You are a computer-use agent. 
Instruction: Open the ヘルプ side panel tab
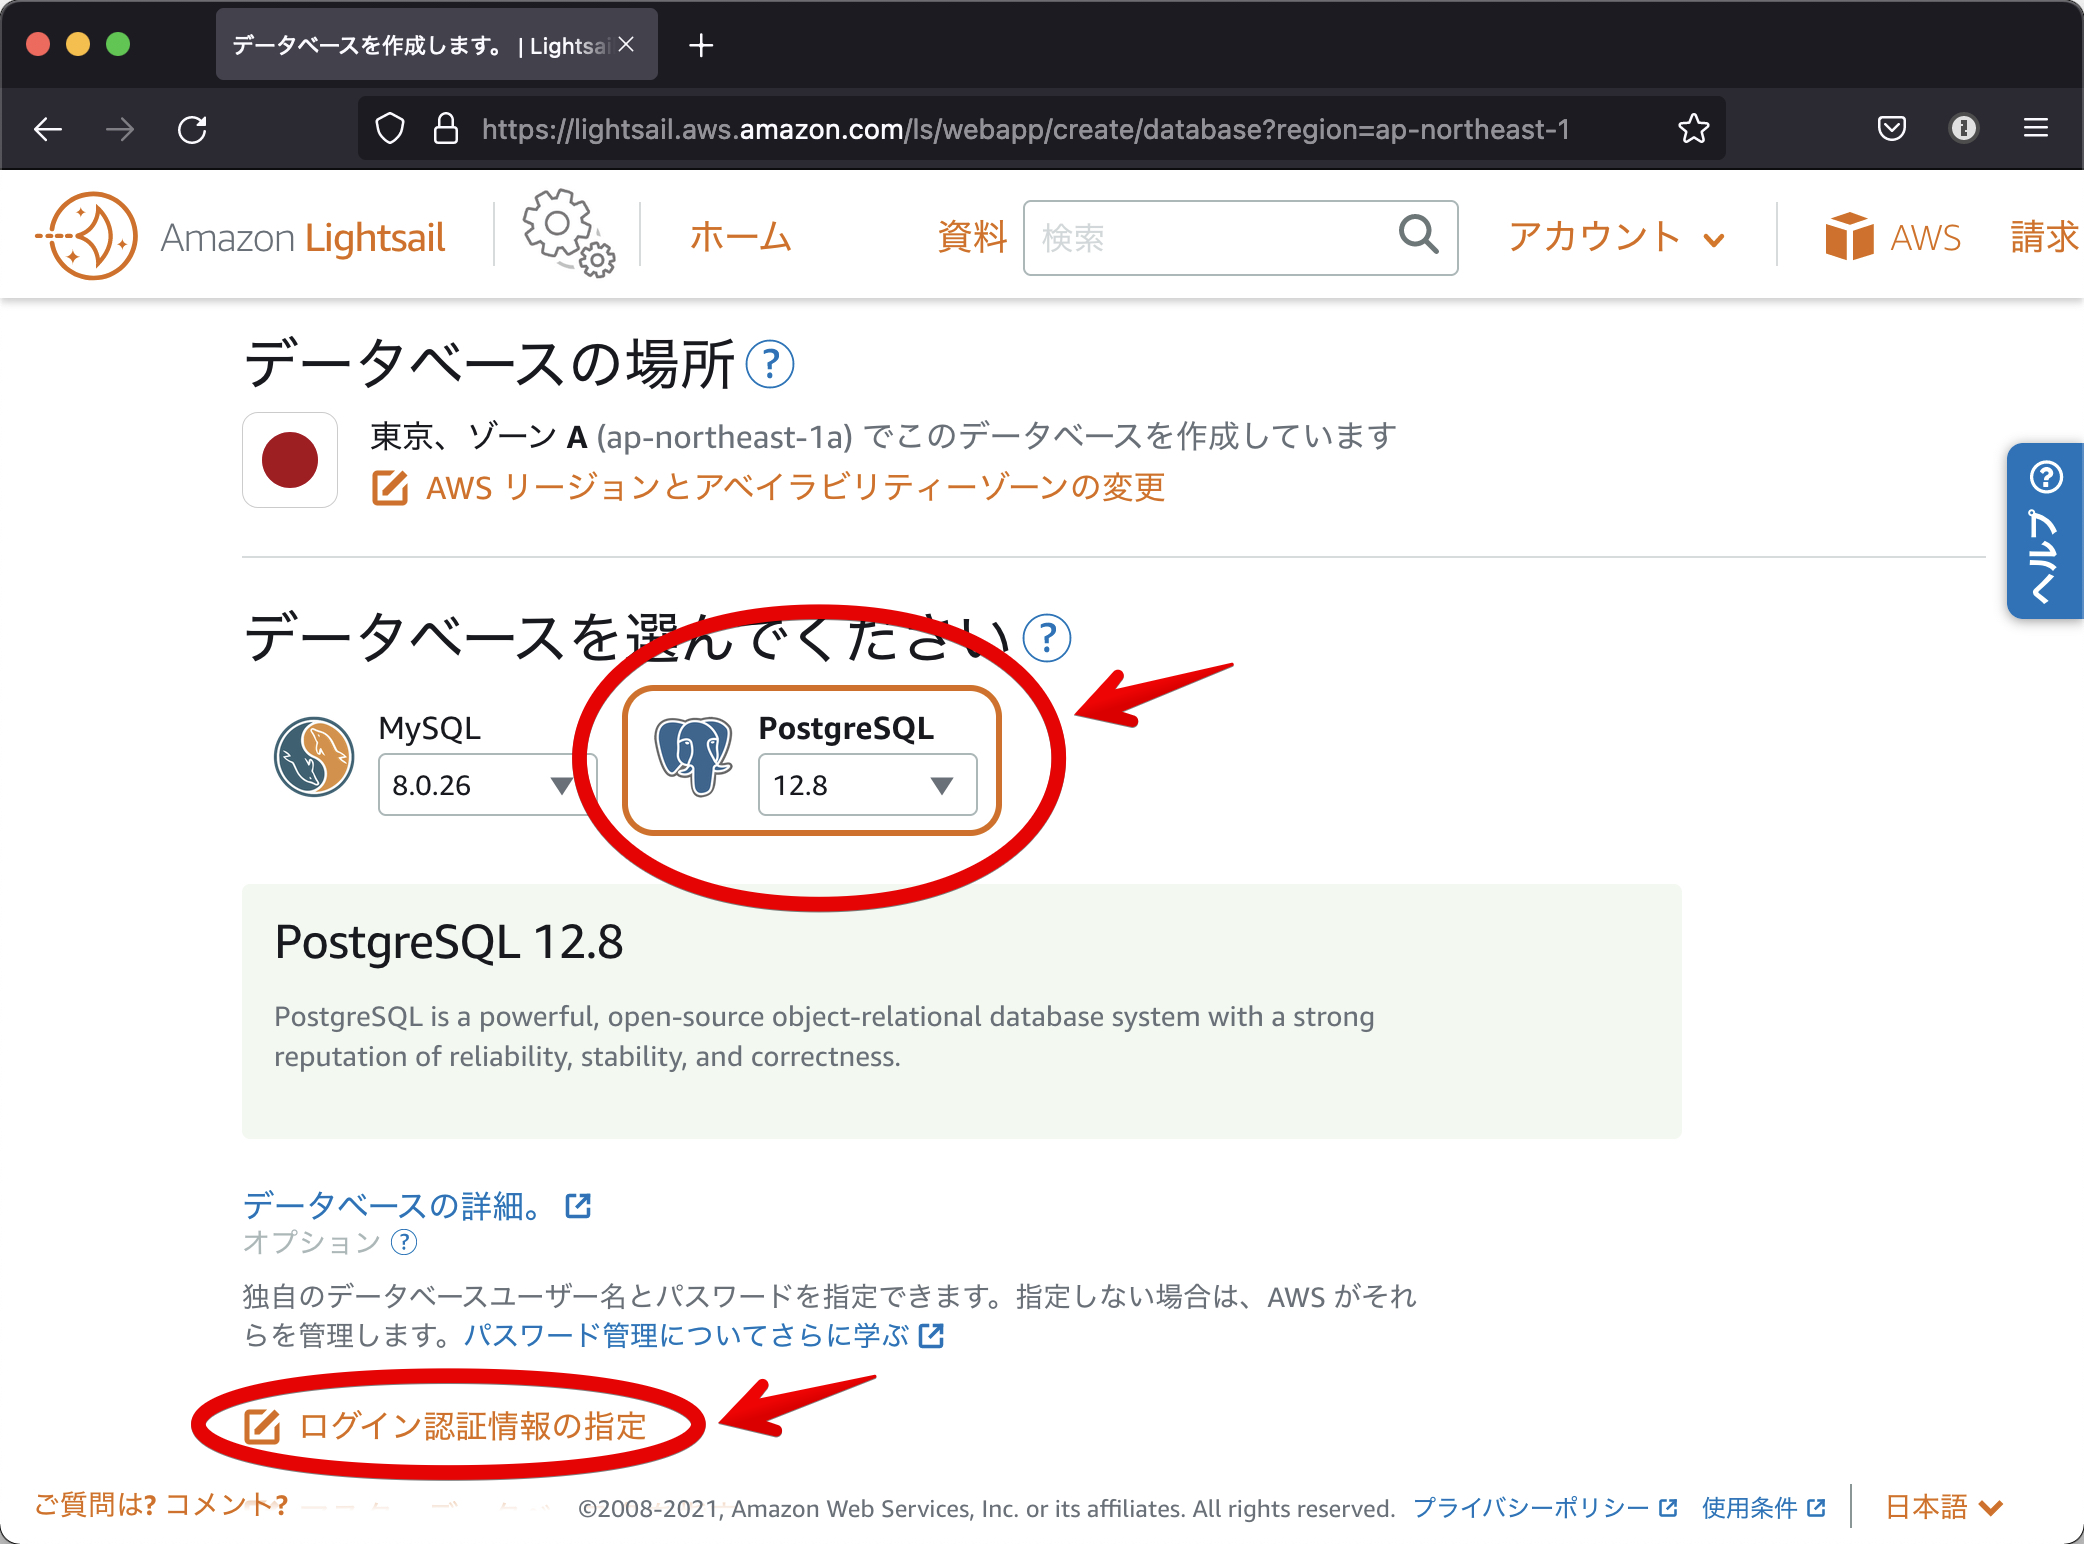point(2045,531)
